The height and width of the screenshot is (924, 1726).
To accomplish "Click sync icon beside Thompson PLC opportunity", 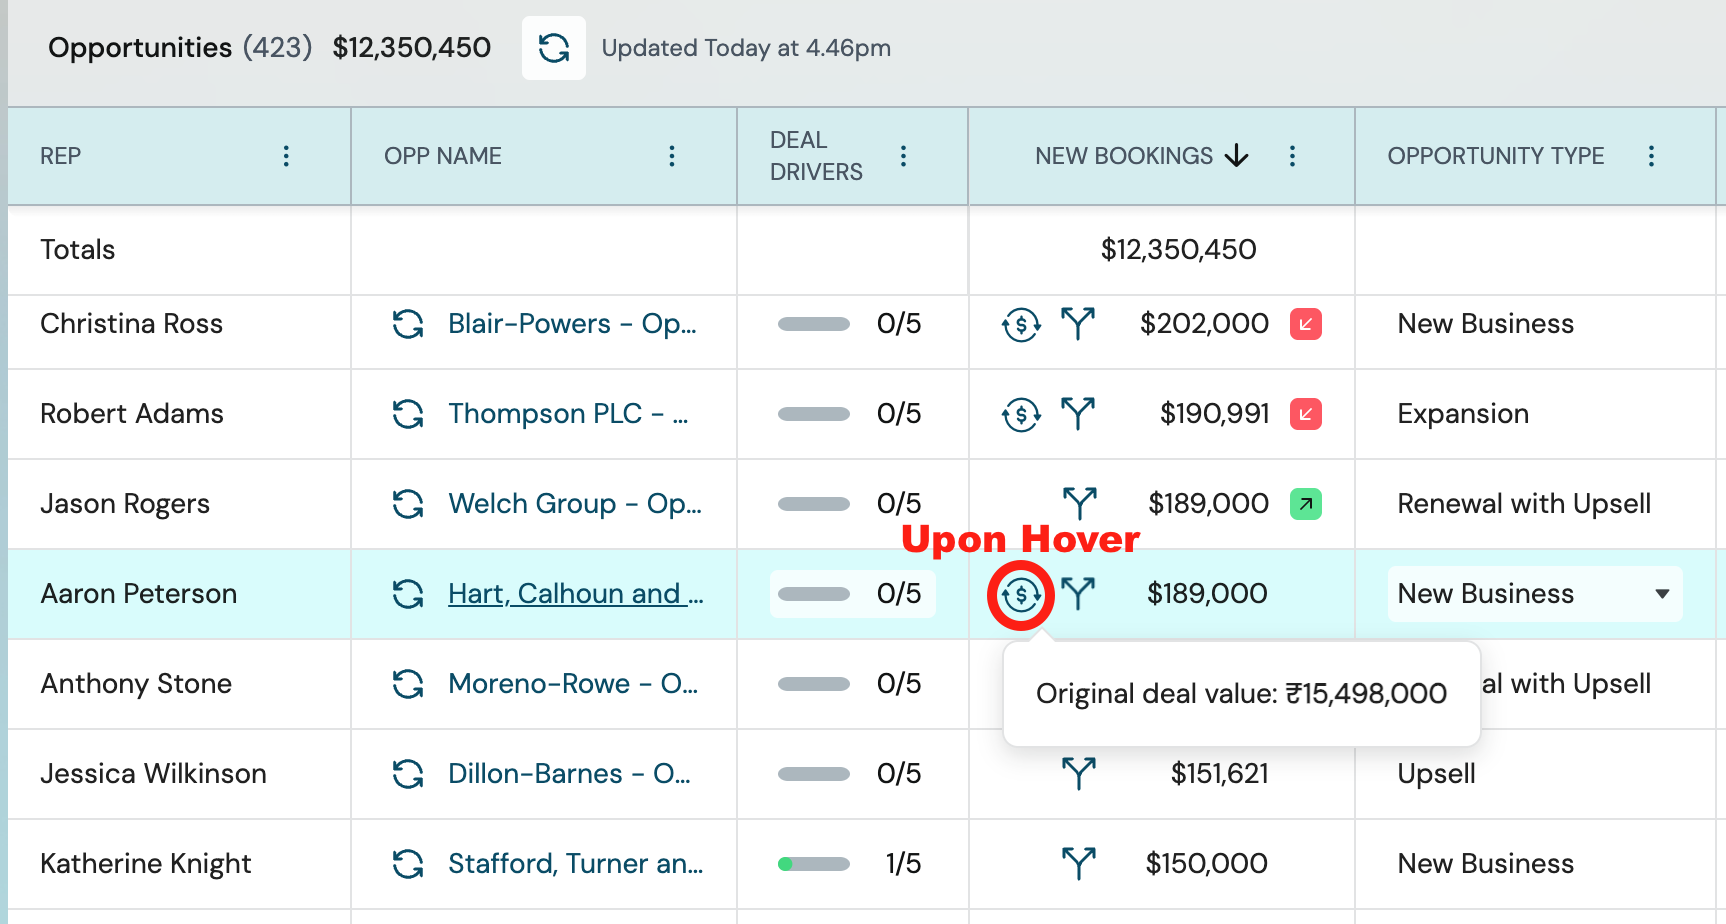I will point(408,414).
